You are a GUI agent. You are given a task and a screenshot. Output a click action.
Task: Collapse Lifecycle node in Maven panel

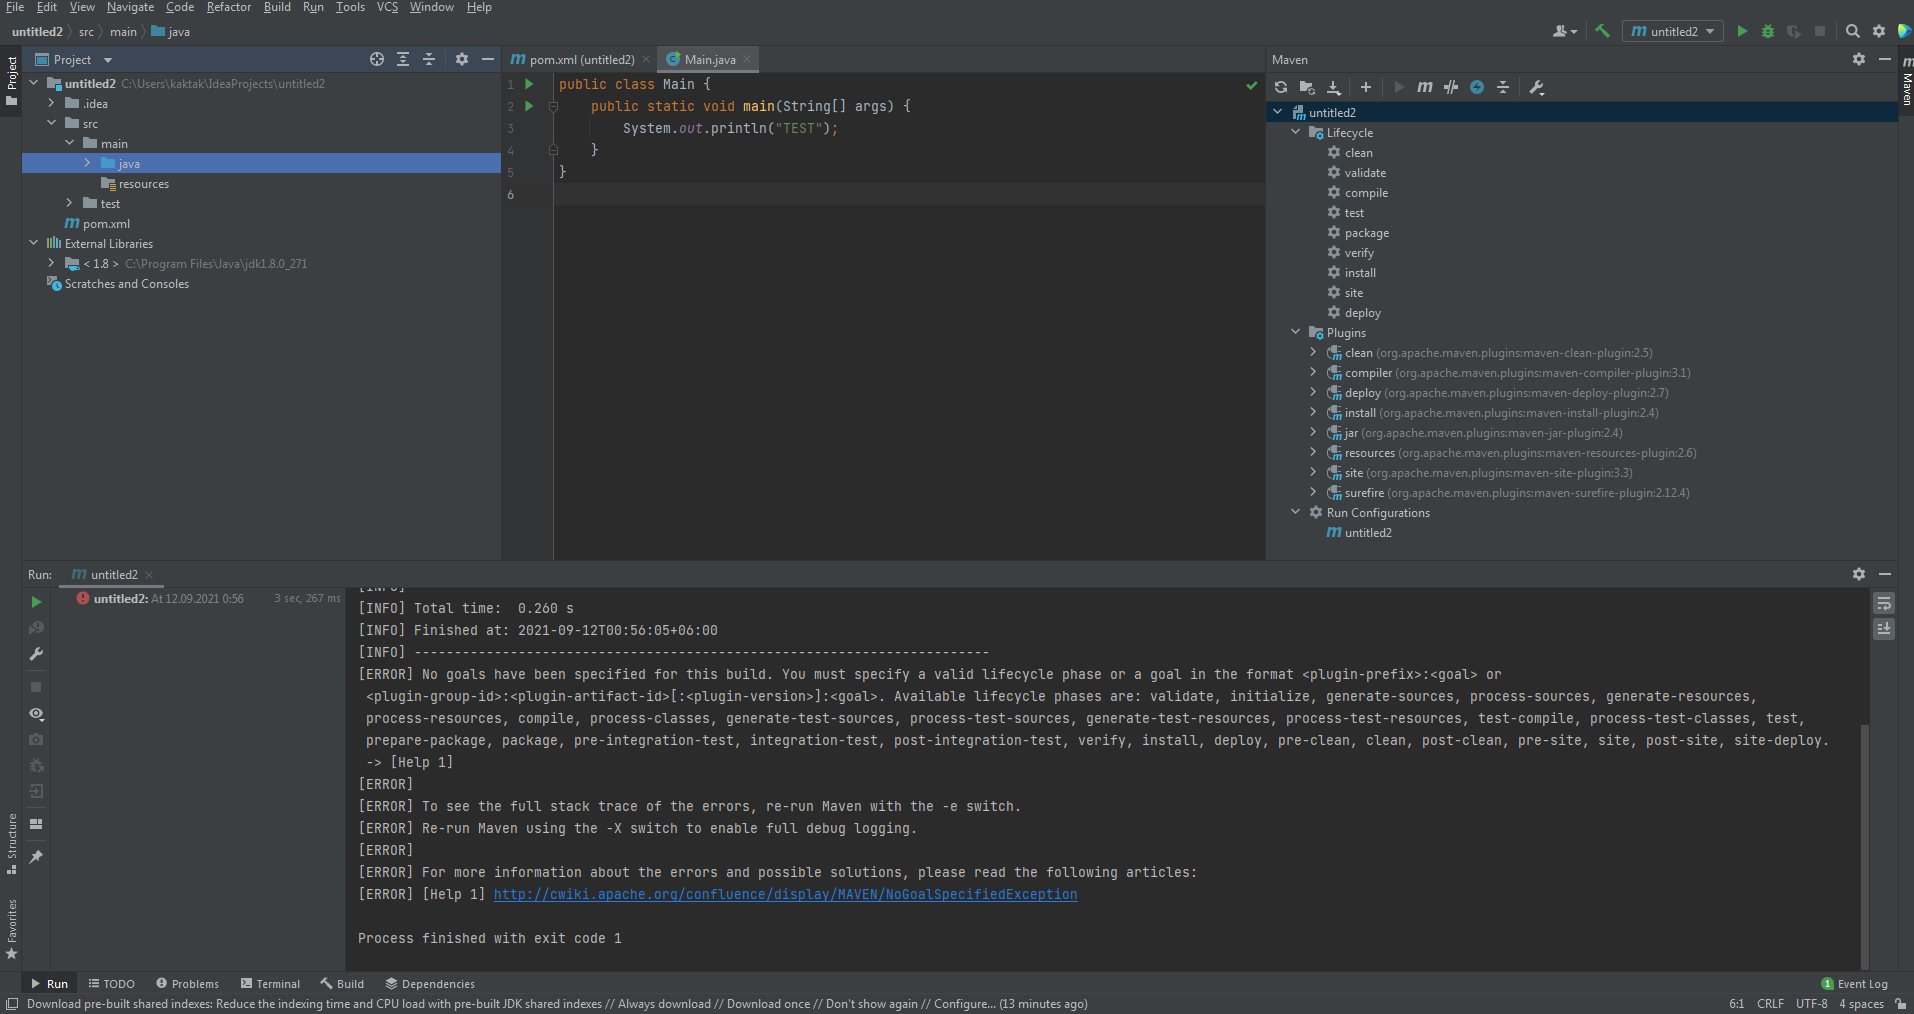click(x=1296, y=132)
